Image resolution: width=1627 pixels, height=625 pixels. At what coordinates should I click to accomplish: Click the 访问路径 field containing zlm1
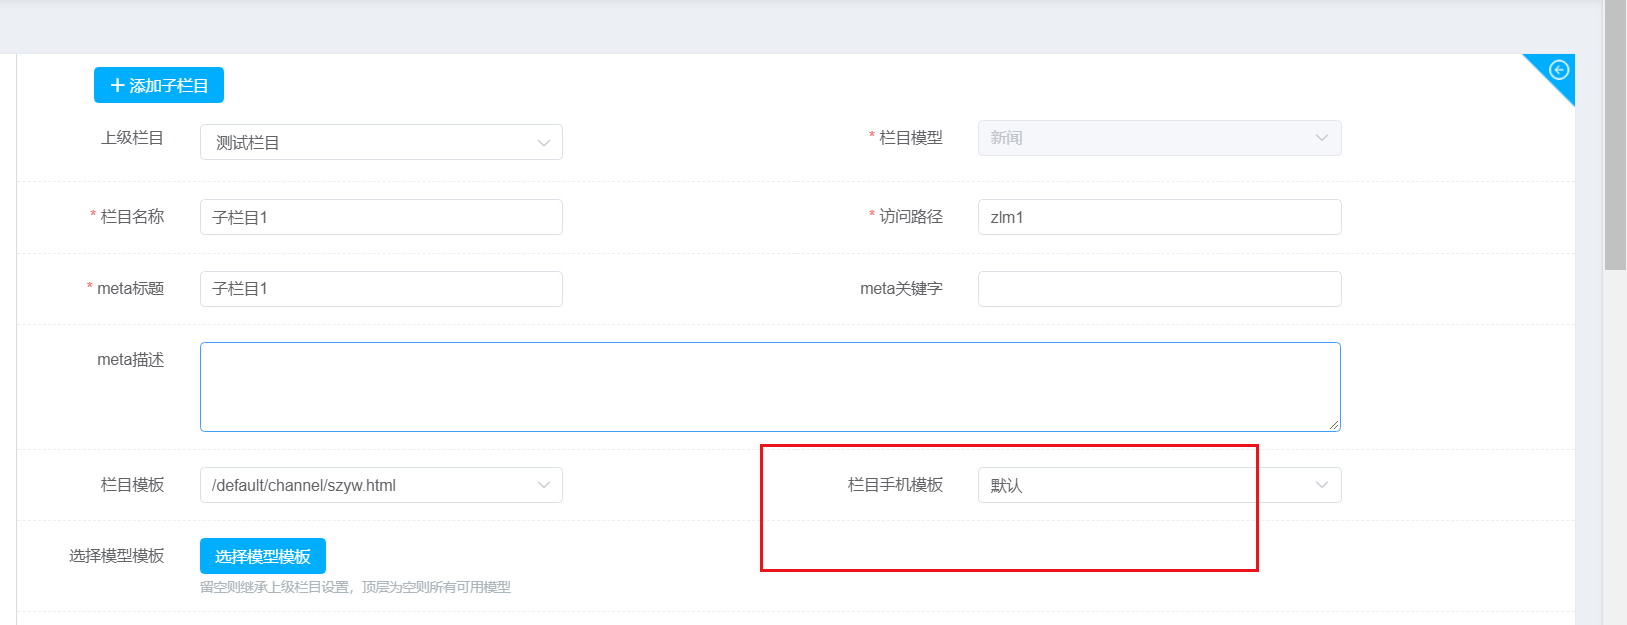[1159, 217]
